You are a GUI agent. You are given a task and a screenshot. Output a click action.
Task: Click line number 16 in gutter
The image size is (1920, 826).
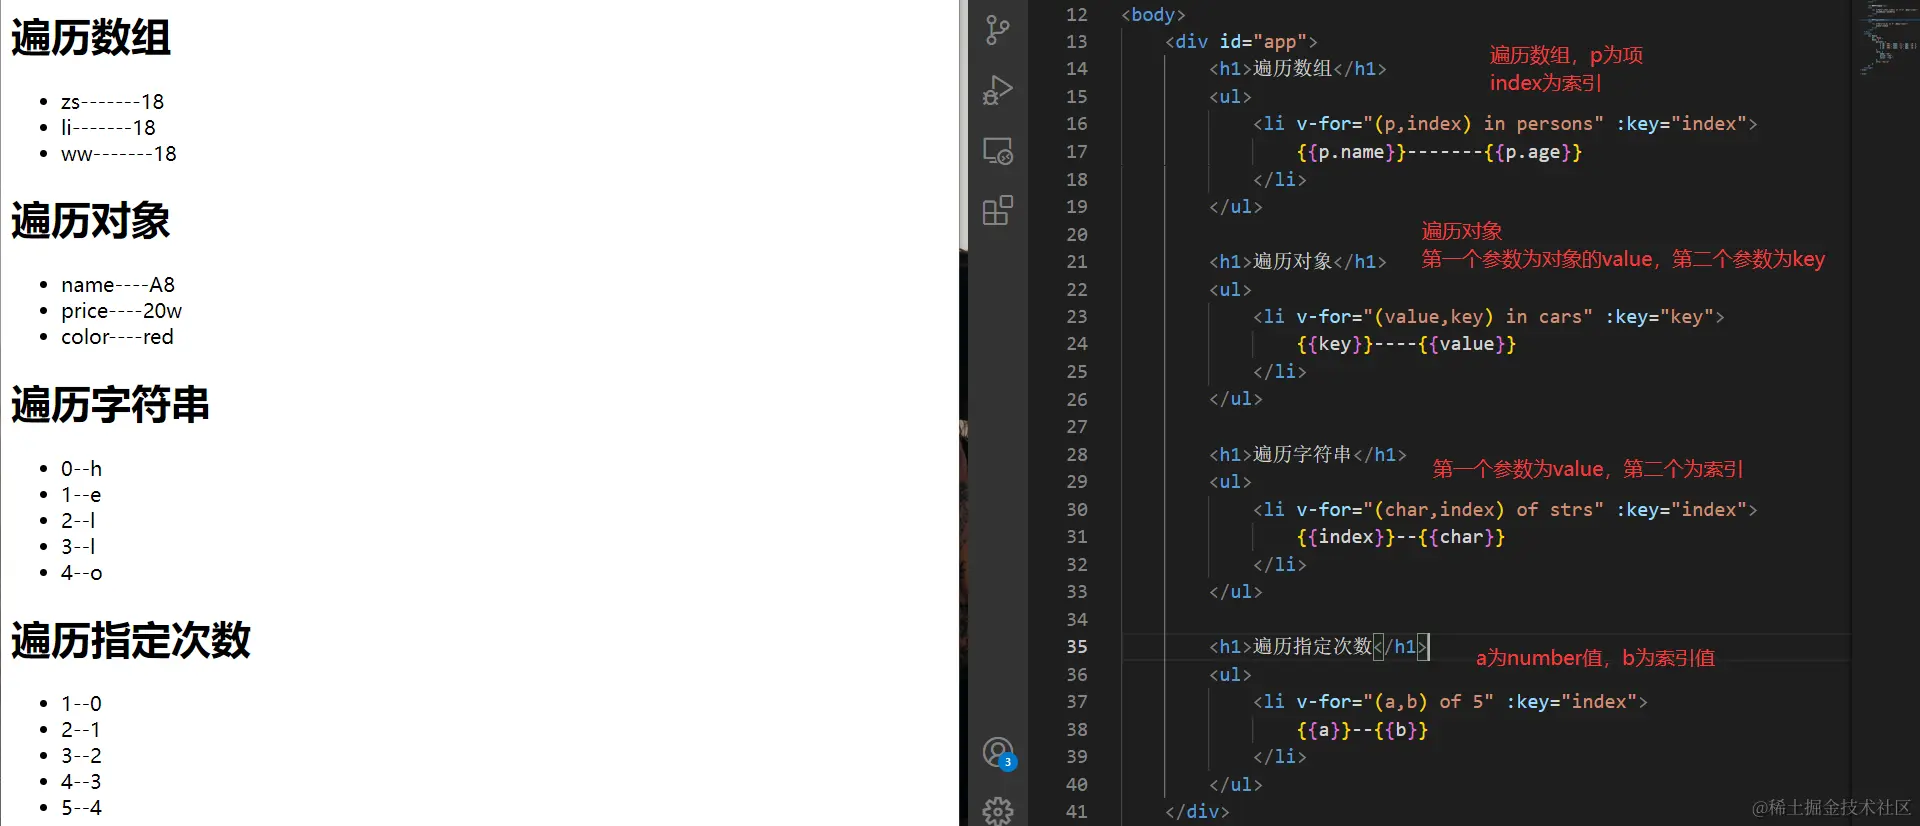[x=1076, y=124]
